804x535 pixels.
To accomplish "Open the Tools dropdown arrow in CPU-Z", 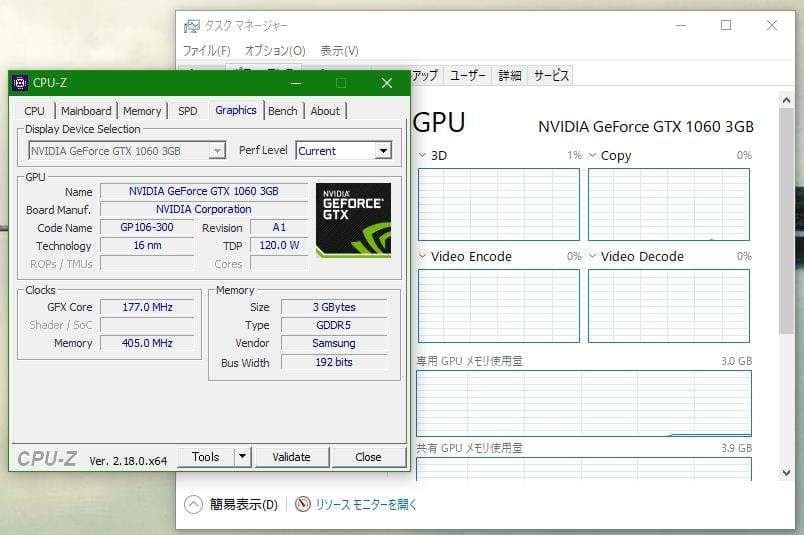I will [x=243, y=457].
